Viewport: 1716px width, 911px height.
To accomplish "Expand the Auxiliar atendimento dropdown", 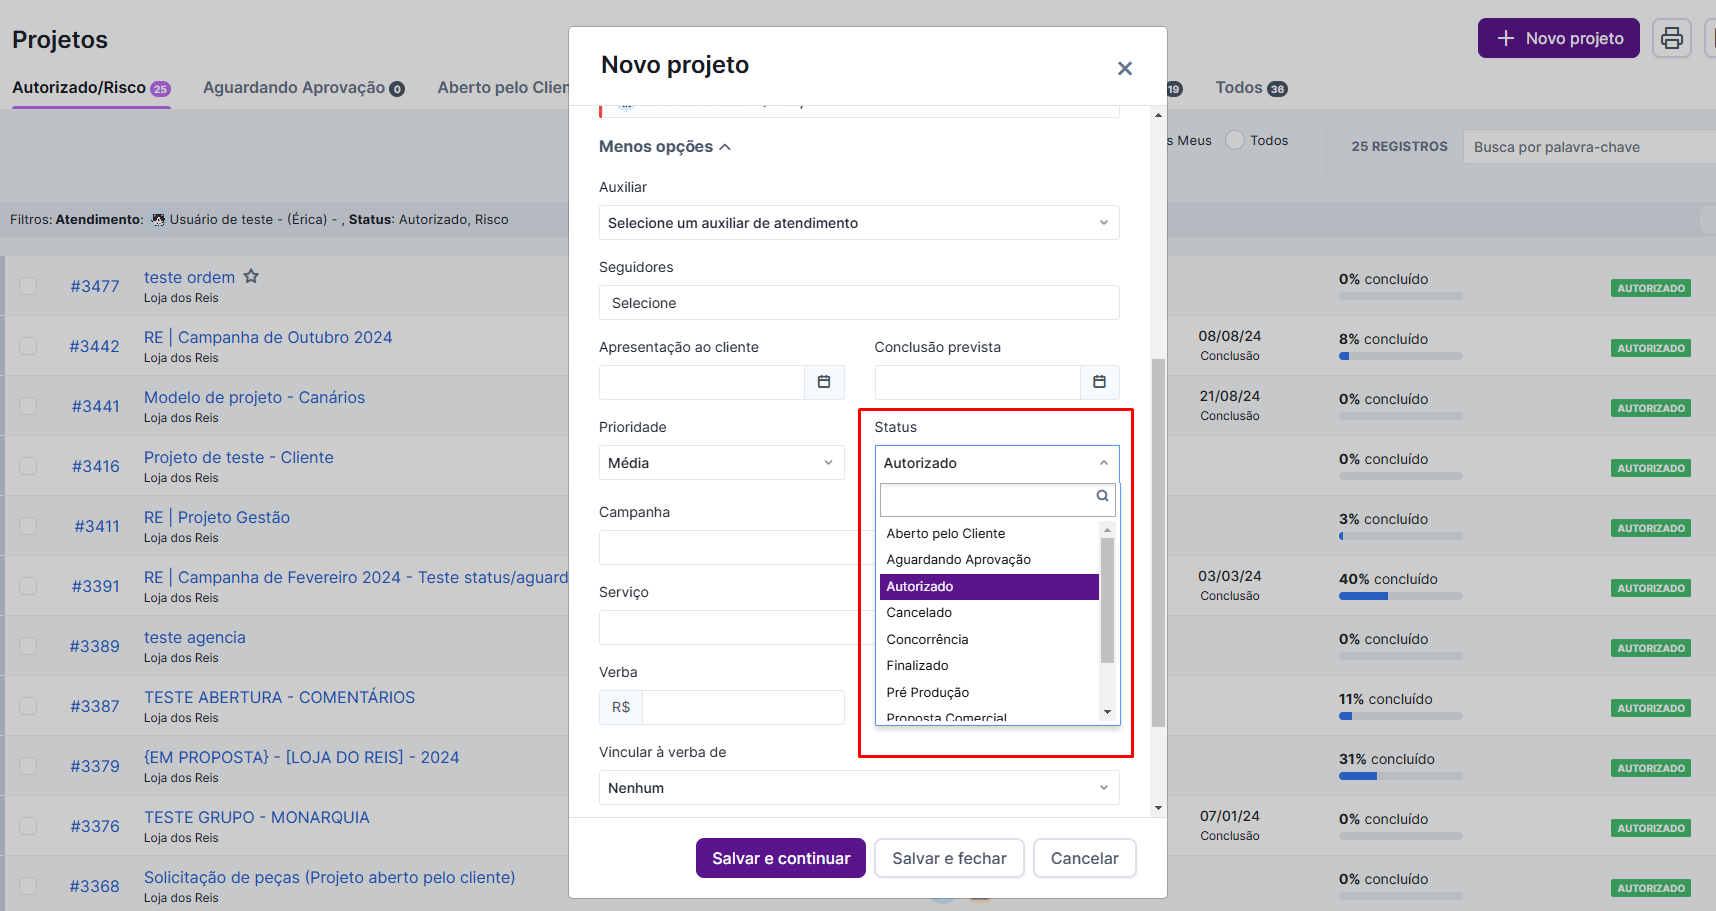I will (858, 223).
